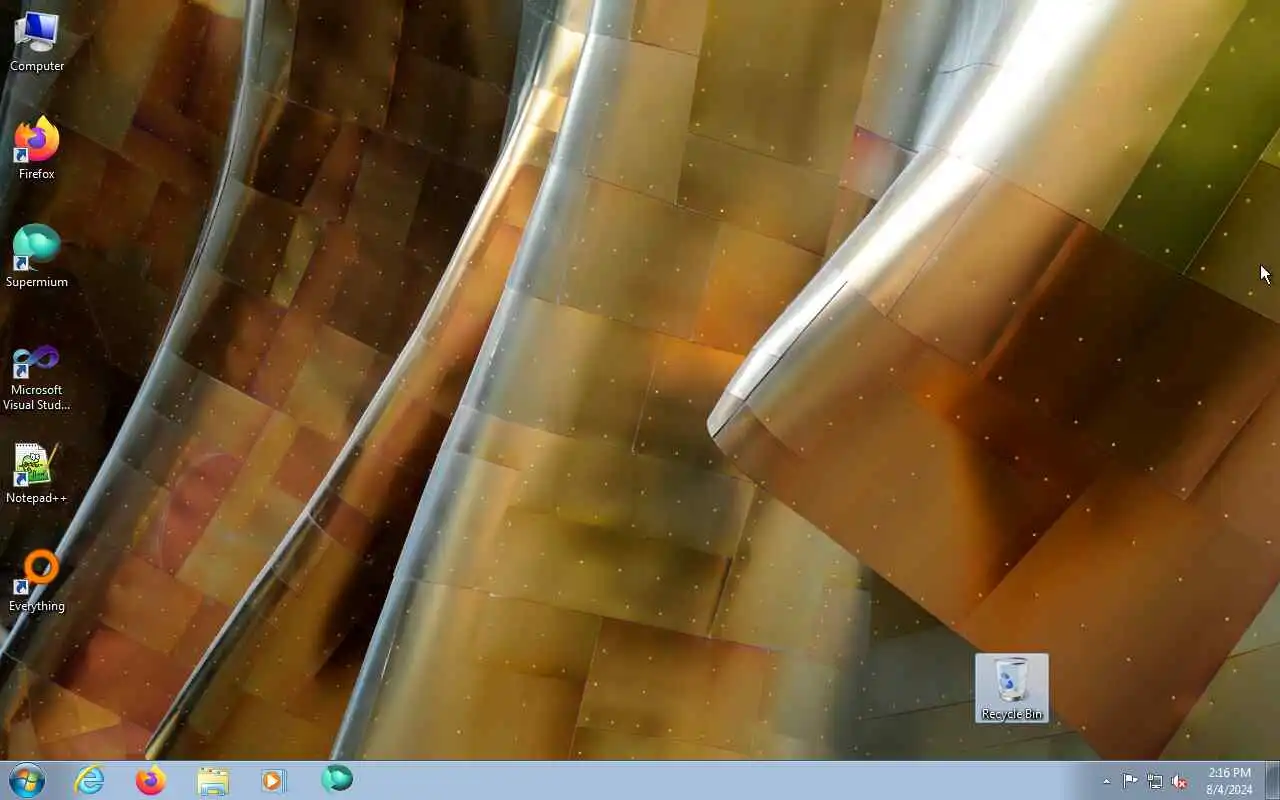Viewport: 1280px width, 800px height.
Task: Open the Windows Start menu
Action: pyautogui.click(x=27, y=780)
